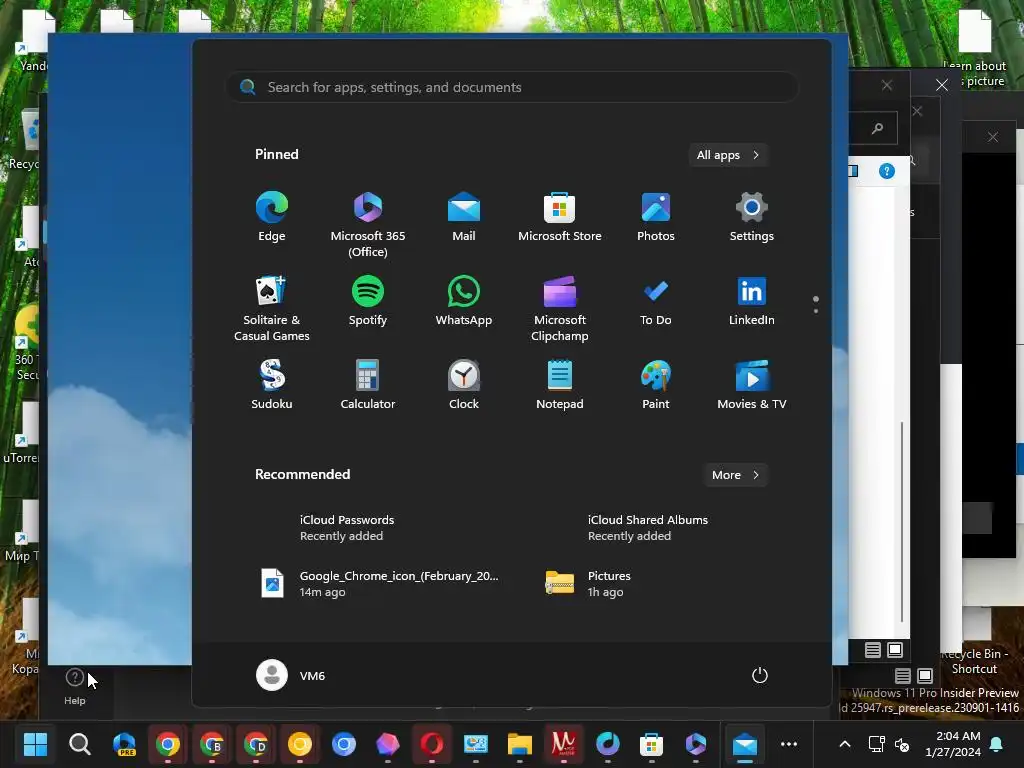Expand the All apps list
The image size is (1024, 768).
pyautogui.click(x=728, y=155)
